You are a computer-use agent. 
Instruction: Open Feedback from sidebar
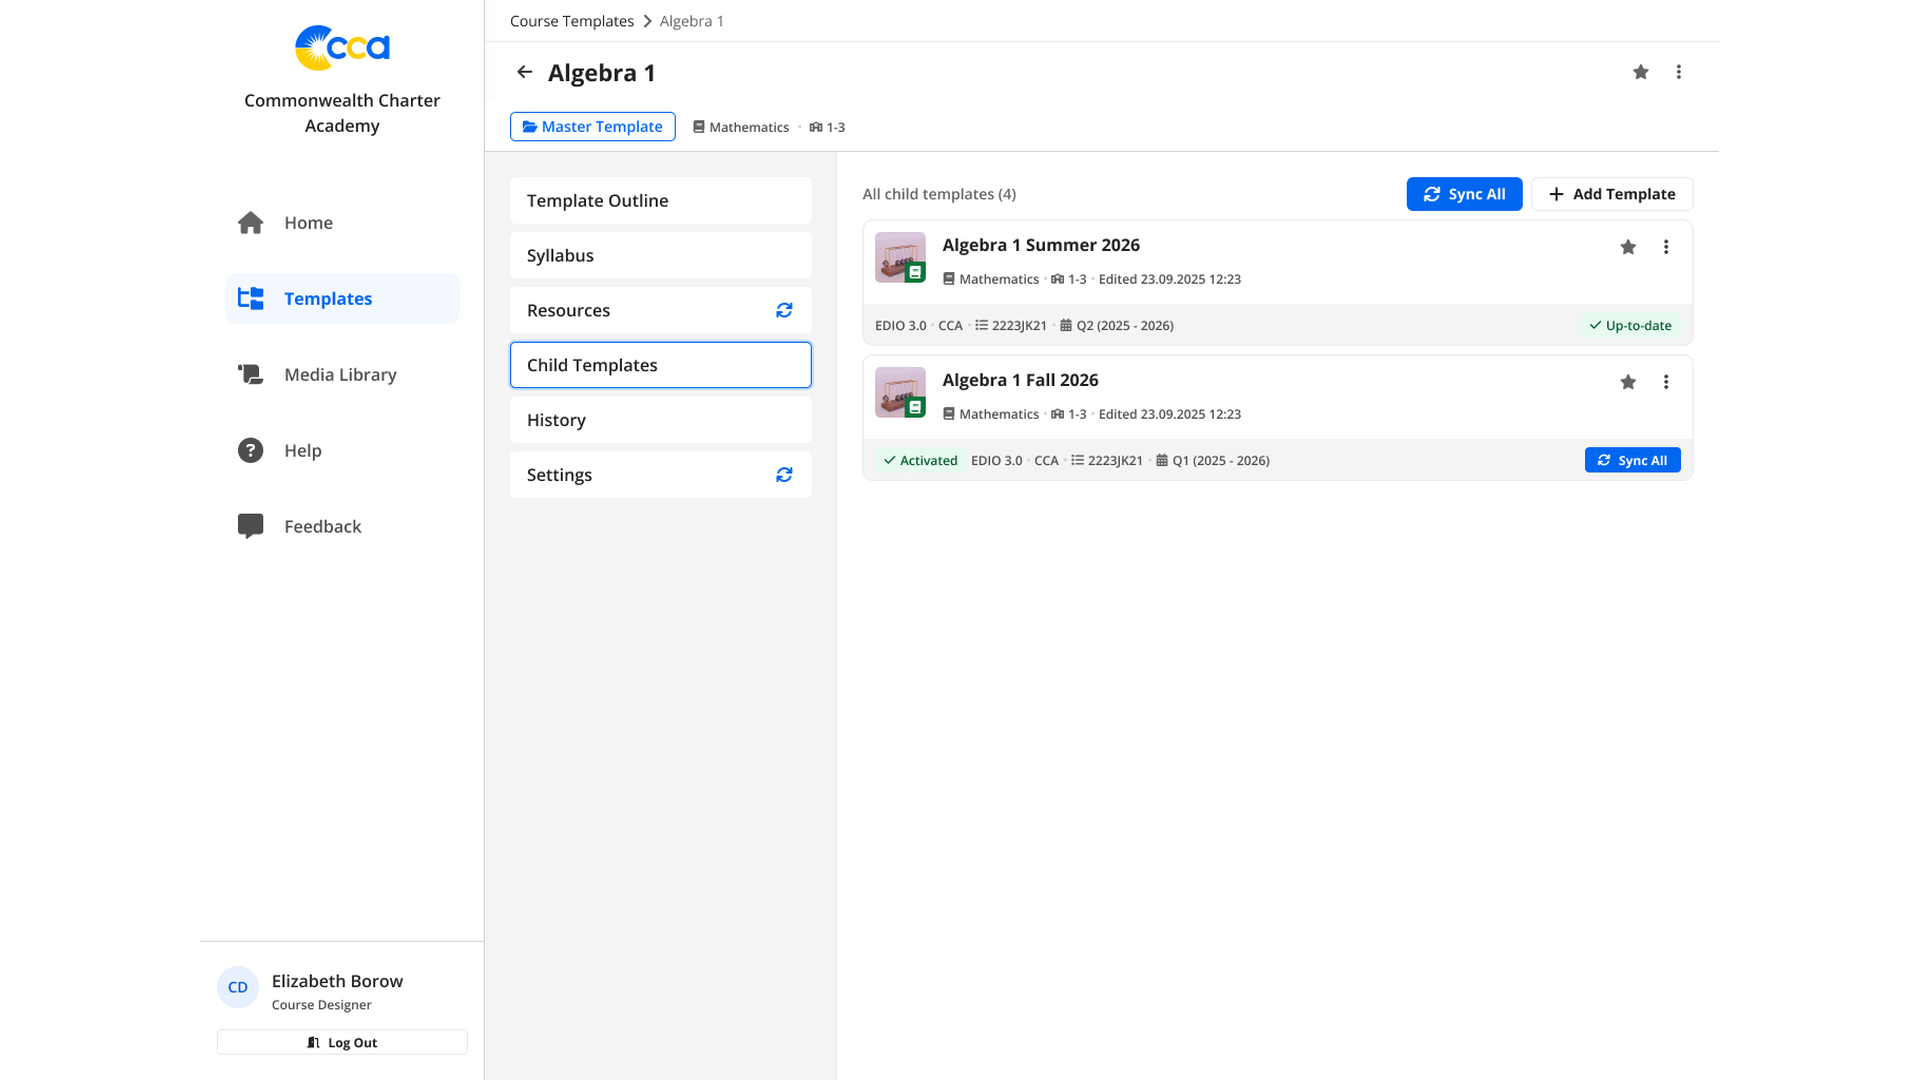[342, 526]
